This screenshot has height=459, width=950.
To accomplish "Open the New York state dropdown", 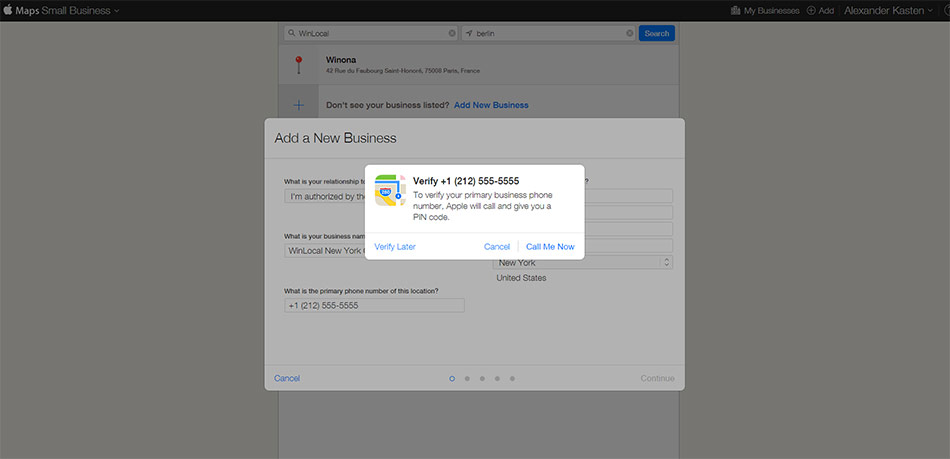I will click(x=583, y=263).
